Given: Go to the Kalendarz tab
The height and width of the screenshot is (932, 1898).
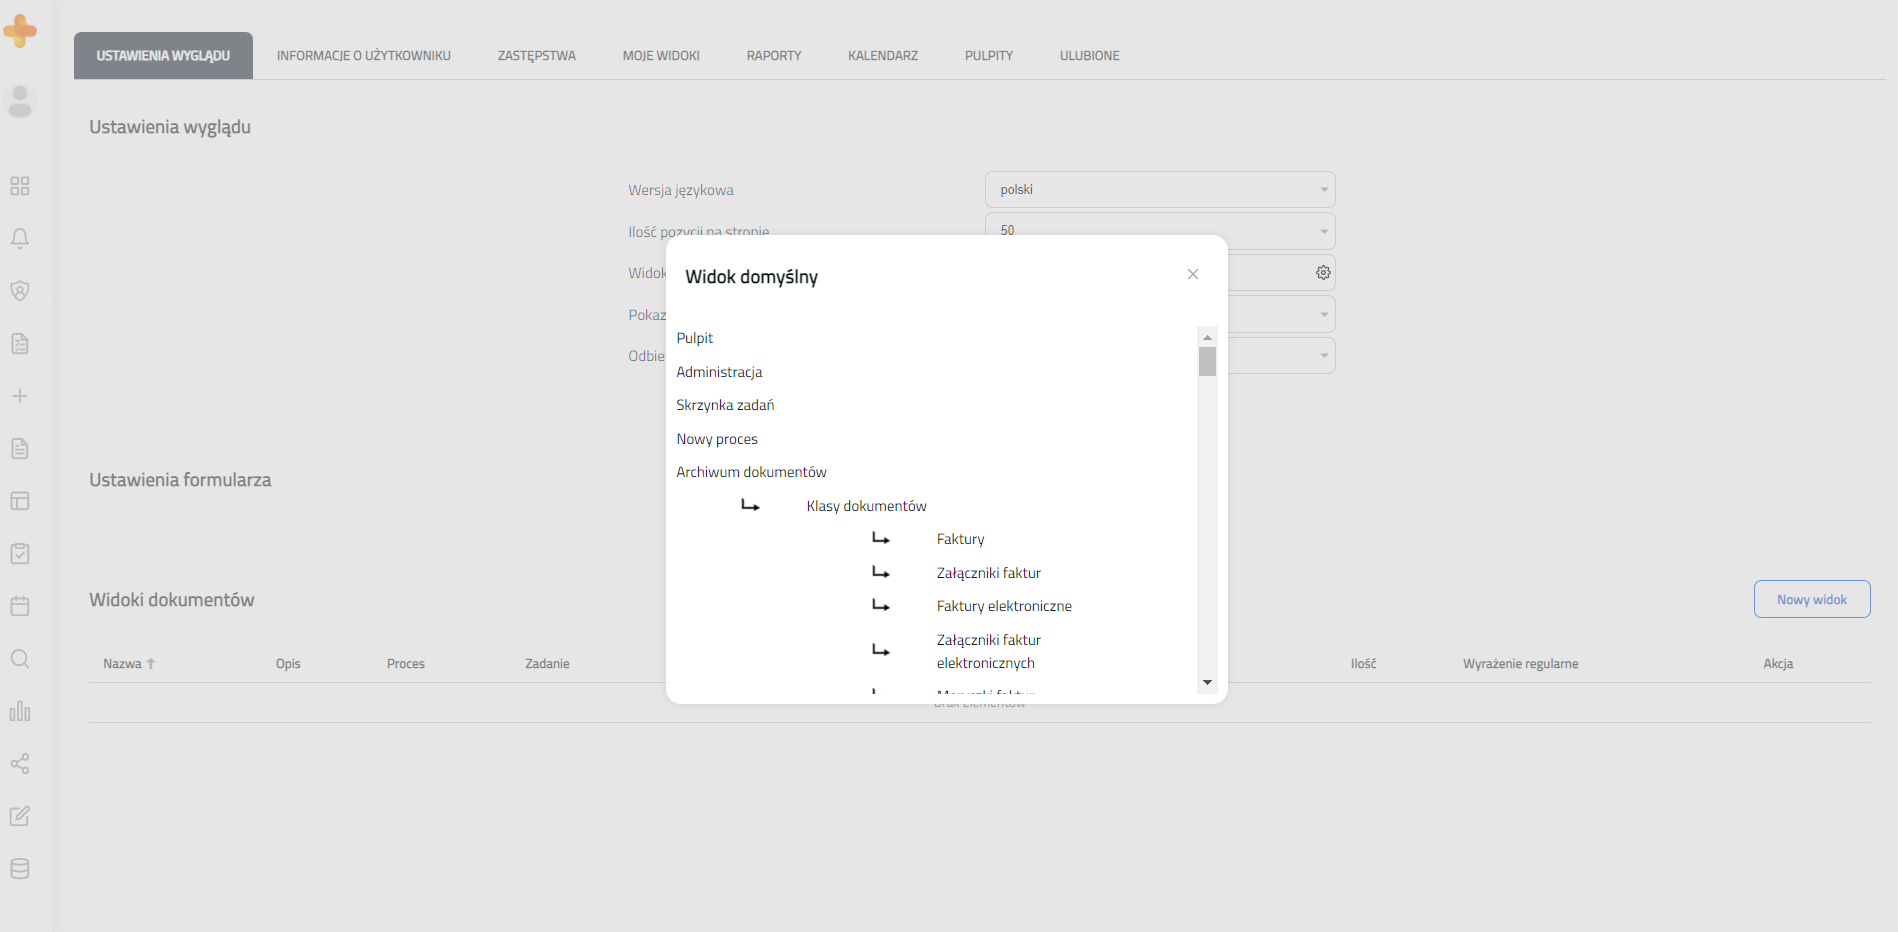Looking at the screenshot, I should [x=883, y=56].
